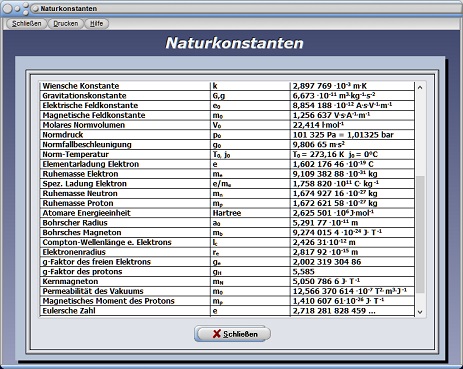Click value T₀ = 273,16 K
463x369 pixels.
coord(318,154)
